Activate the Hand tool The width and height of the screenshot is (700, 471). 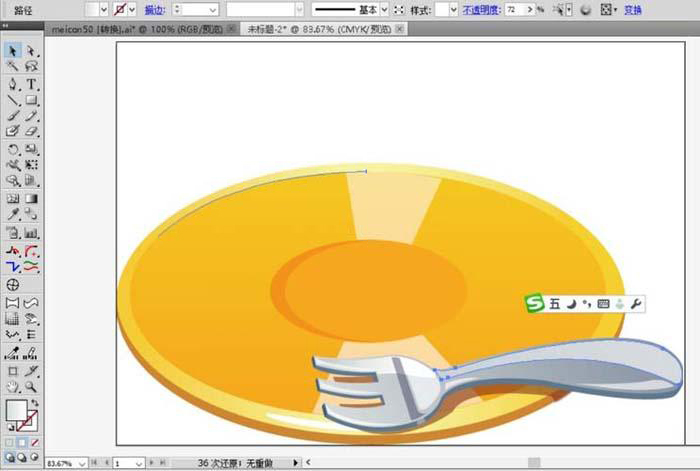[12, 387]
